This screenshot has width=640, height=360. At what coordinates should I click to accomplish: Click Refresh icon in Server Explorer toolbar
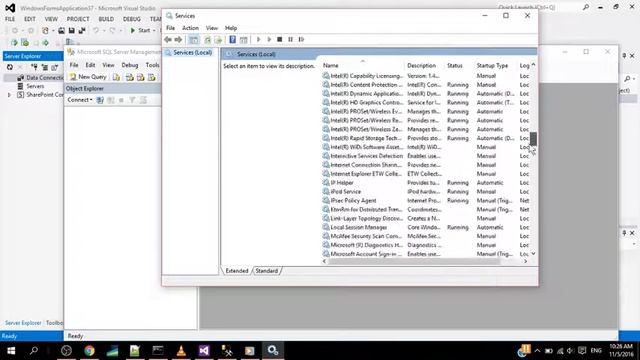coord(10,67)
